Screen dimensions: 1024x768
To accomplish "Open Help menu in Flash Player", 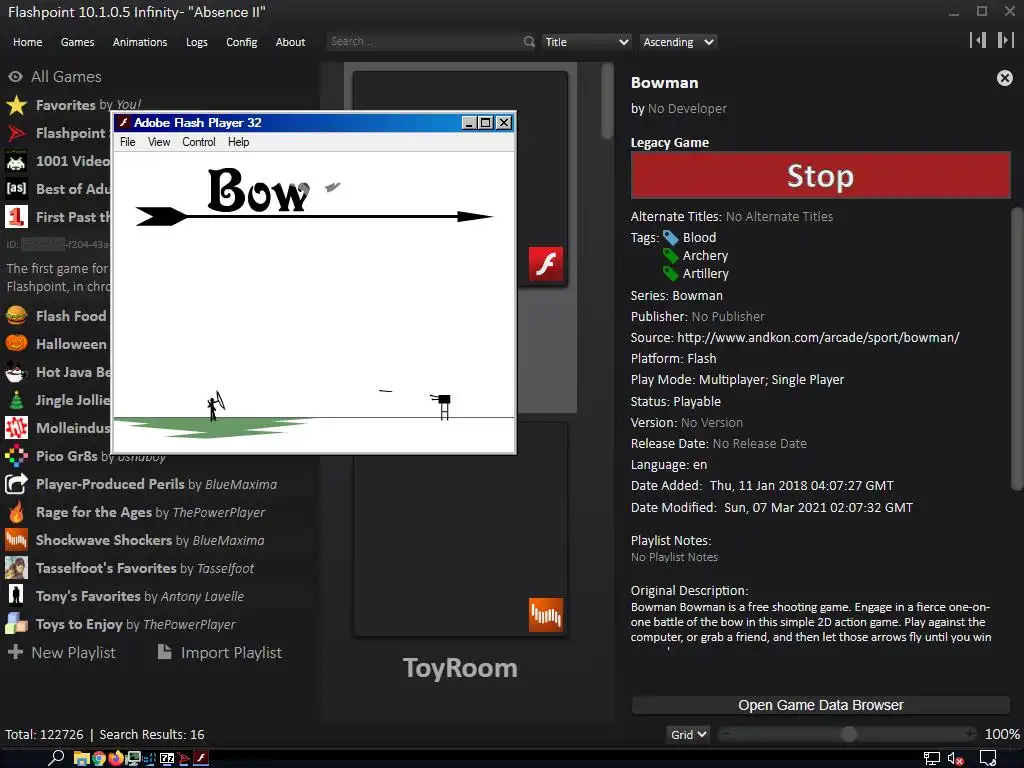I will [x=238, y=142].
